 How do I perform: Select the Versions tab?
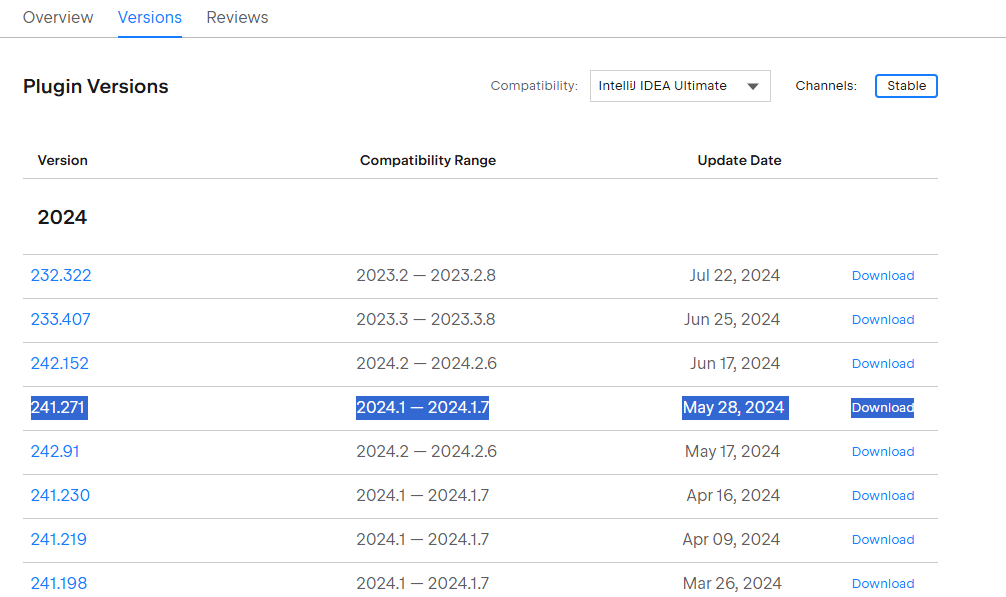coord(149,17)
